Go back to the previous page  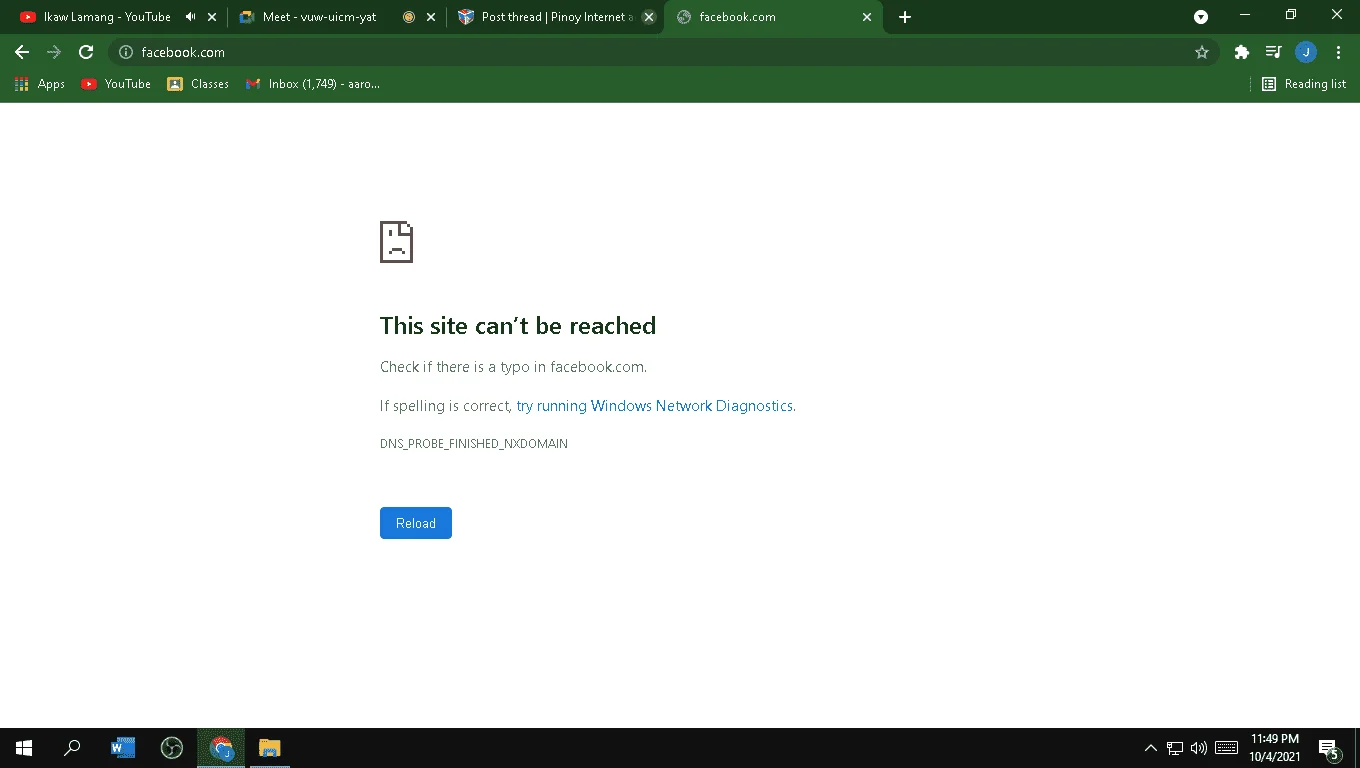[22, 52]
